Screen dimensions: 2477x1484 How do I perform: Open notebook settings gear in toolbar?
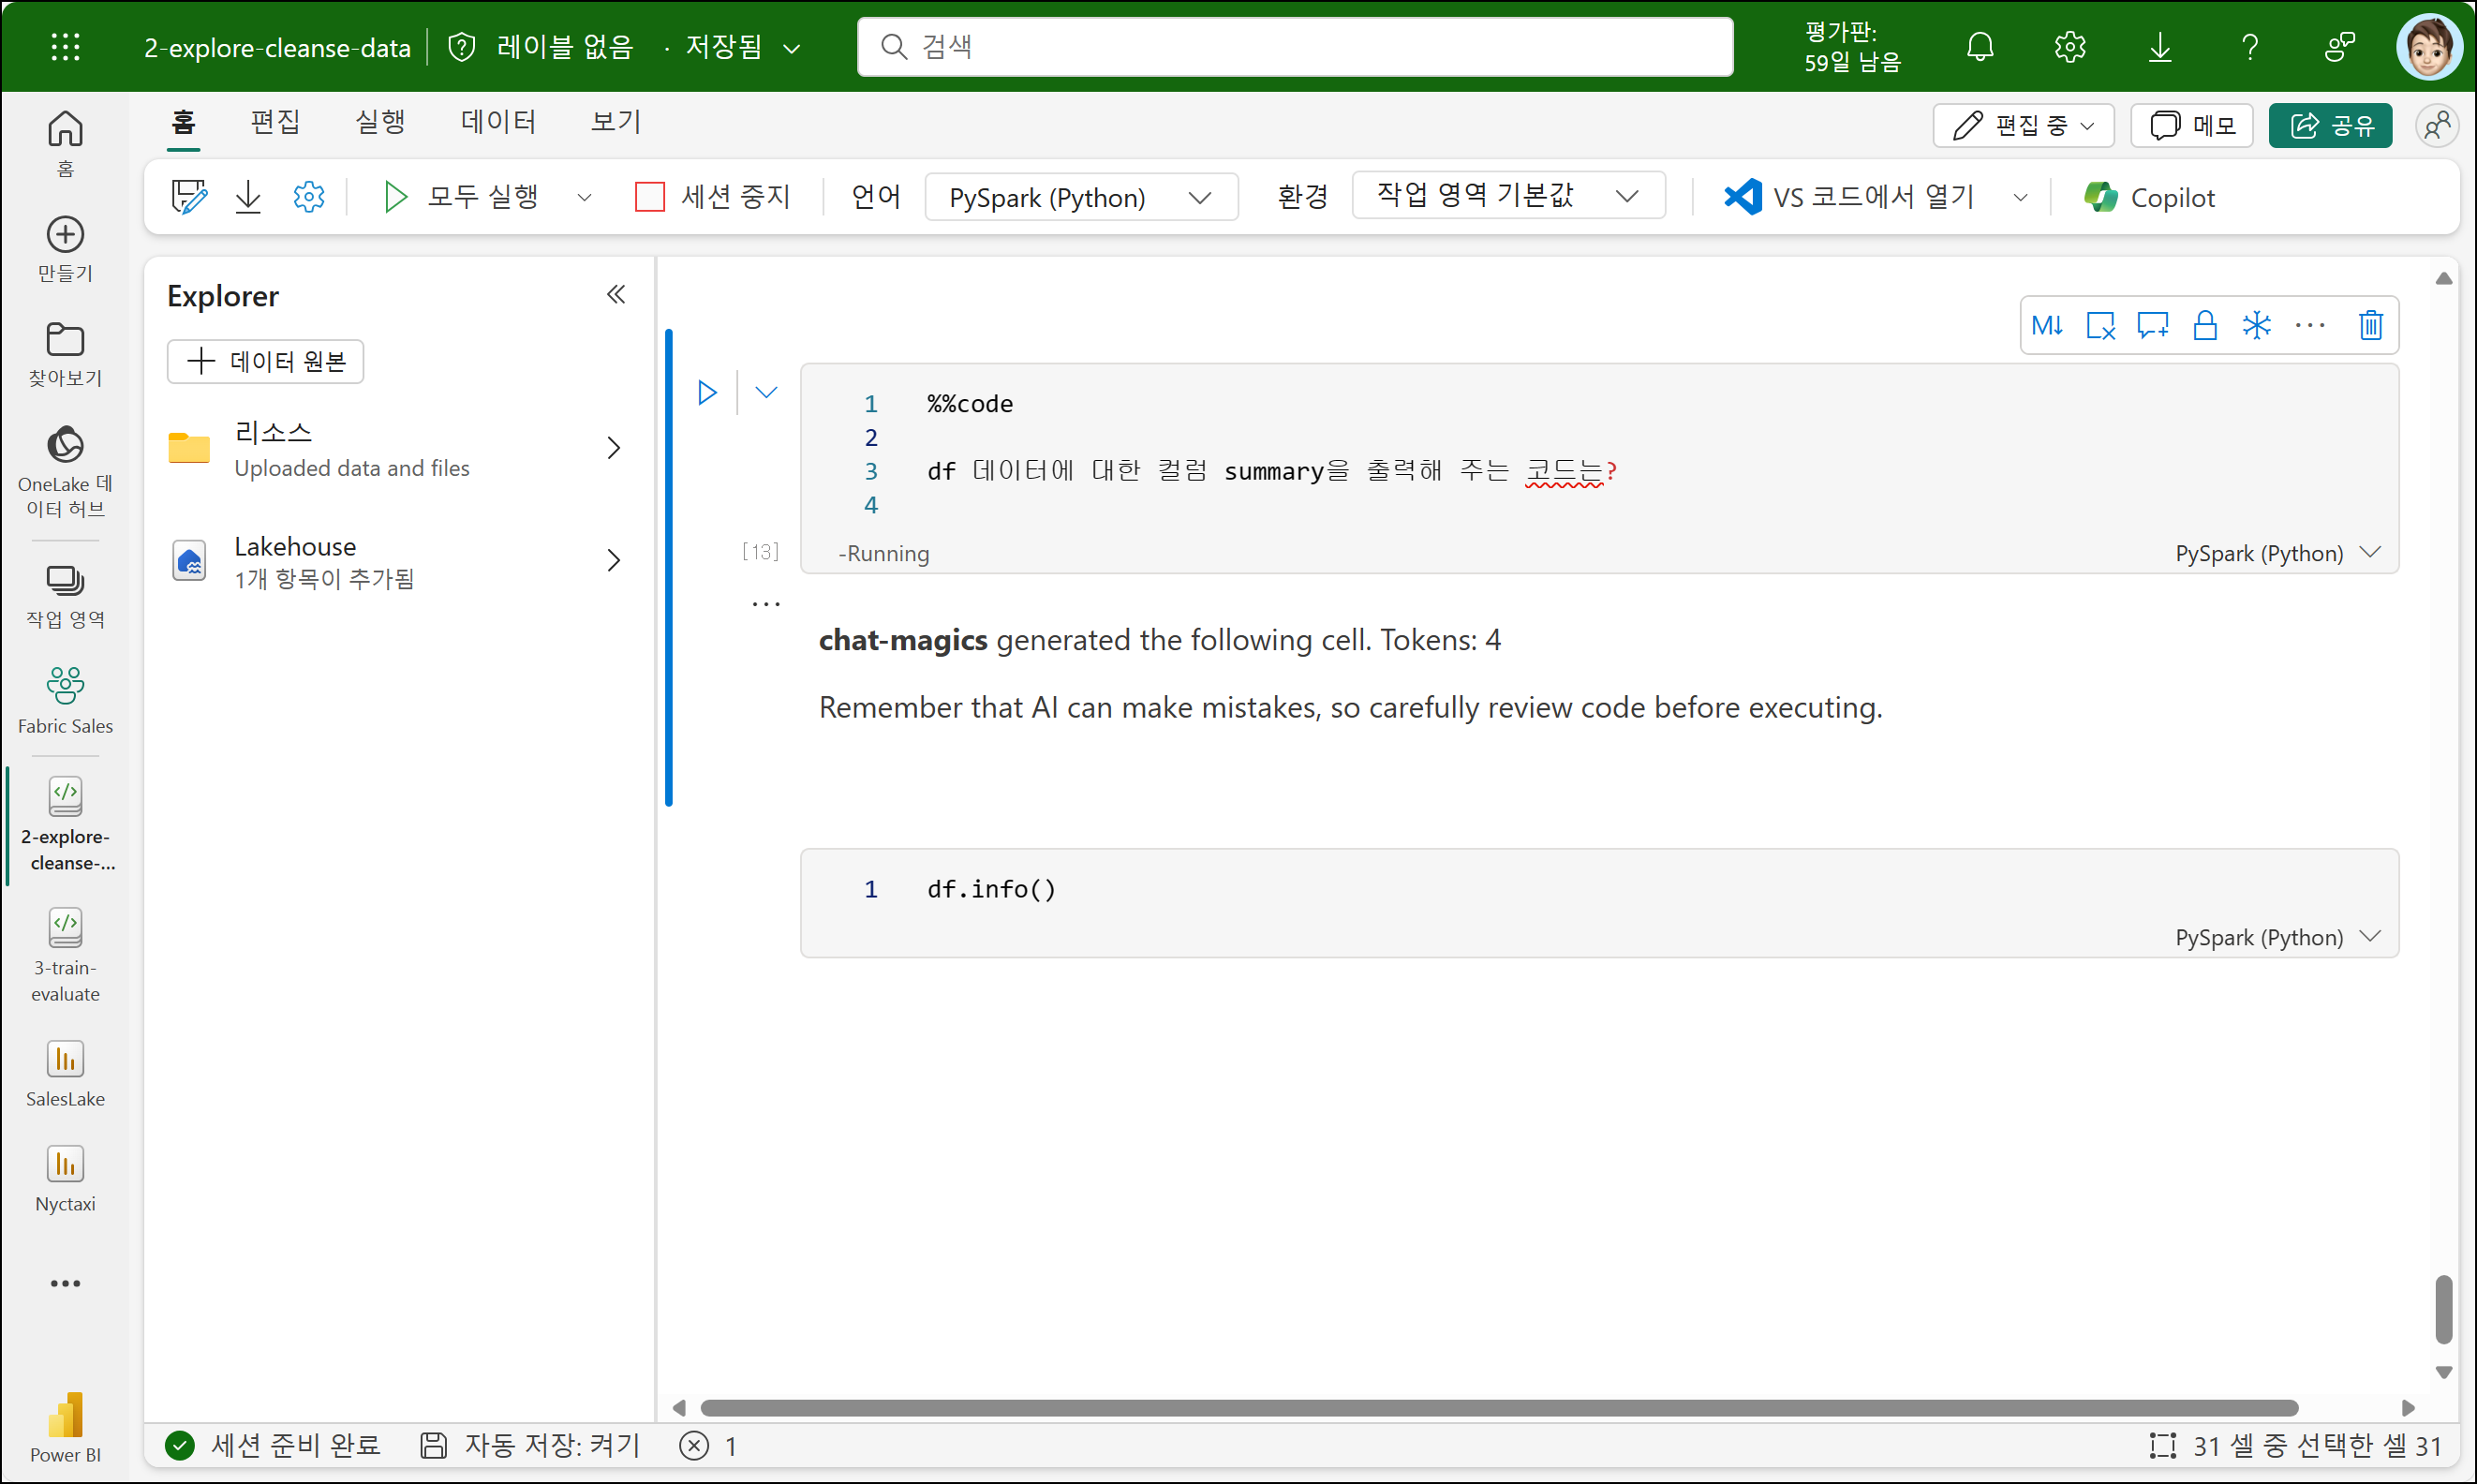pyautogui.click(x=309, y=197)
